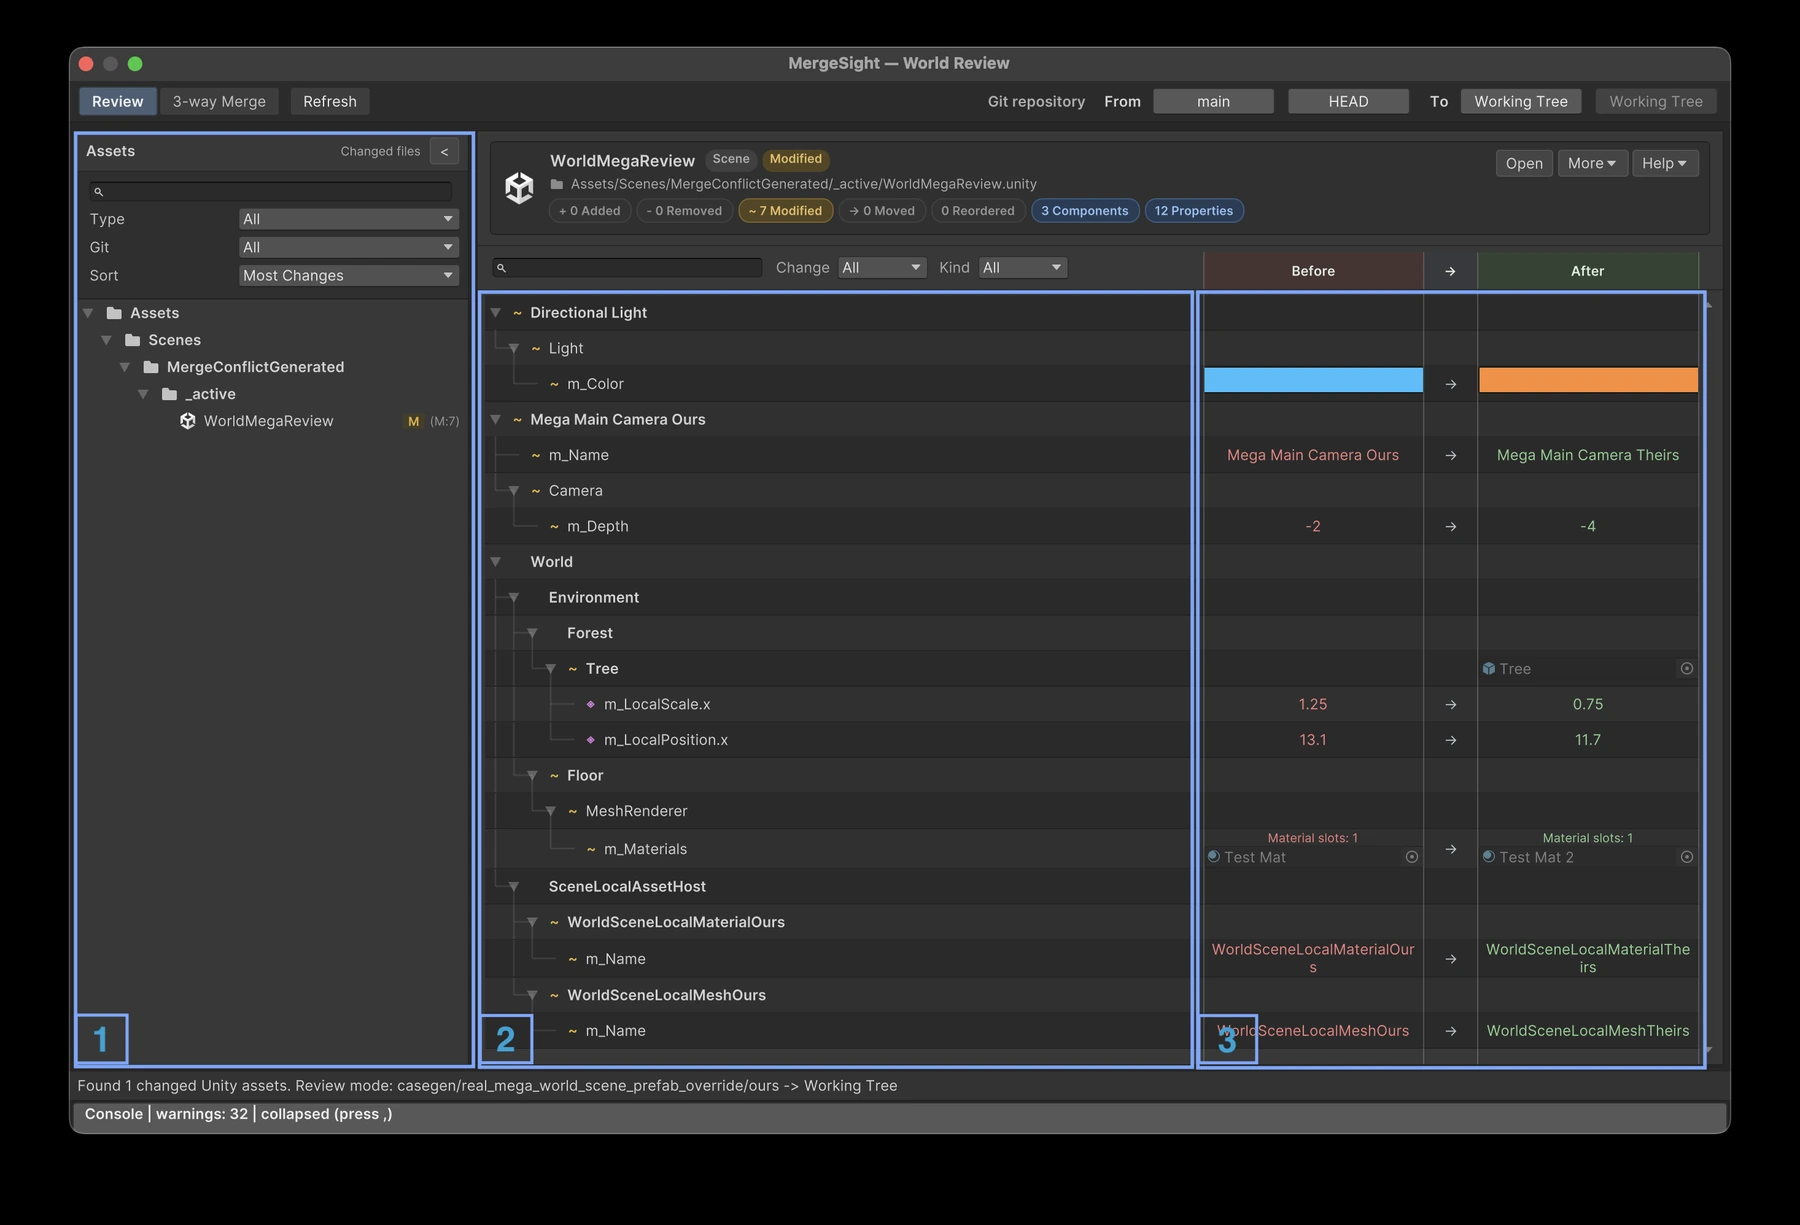Open the Kind filter dropdown
This screenshot has width=1800, height=1225.
(1022, 267)
